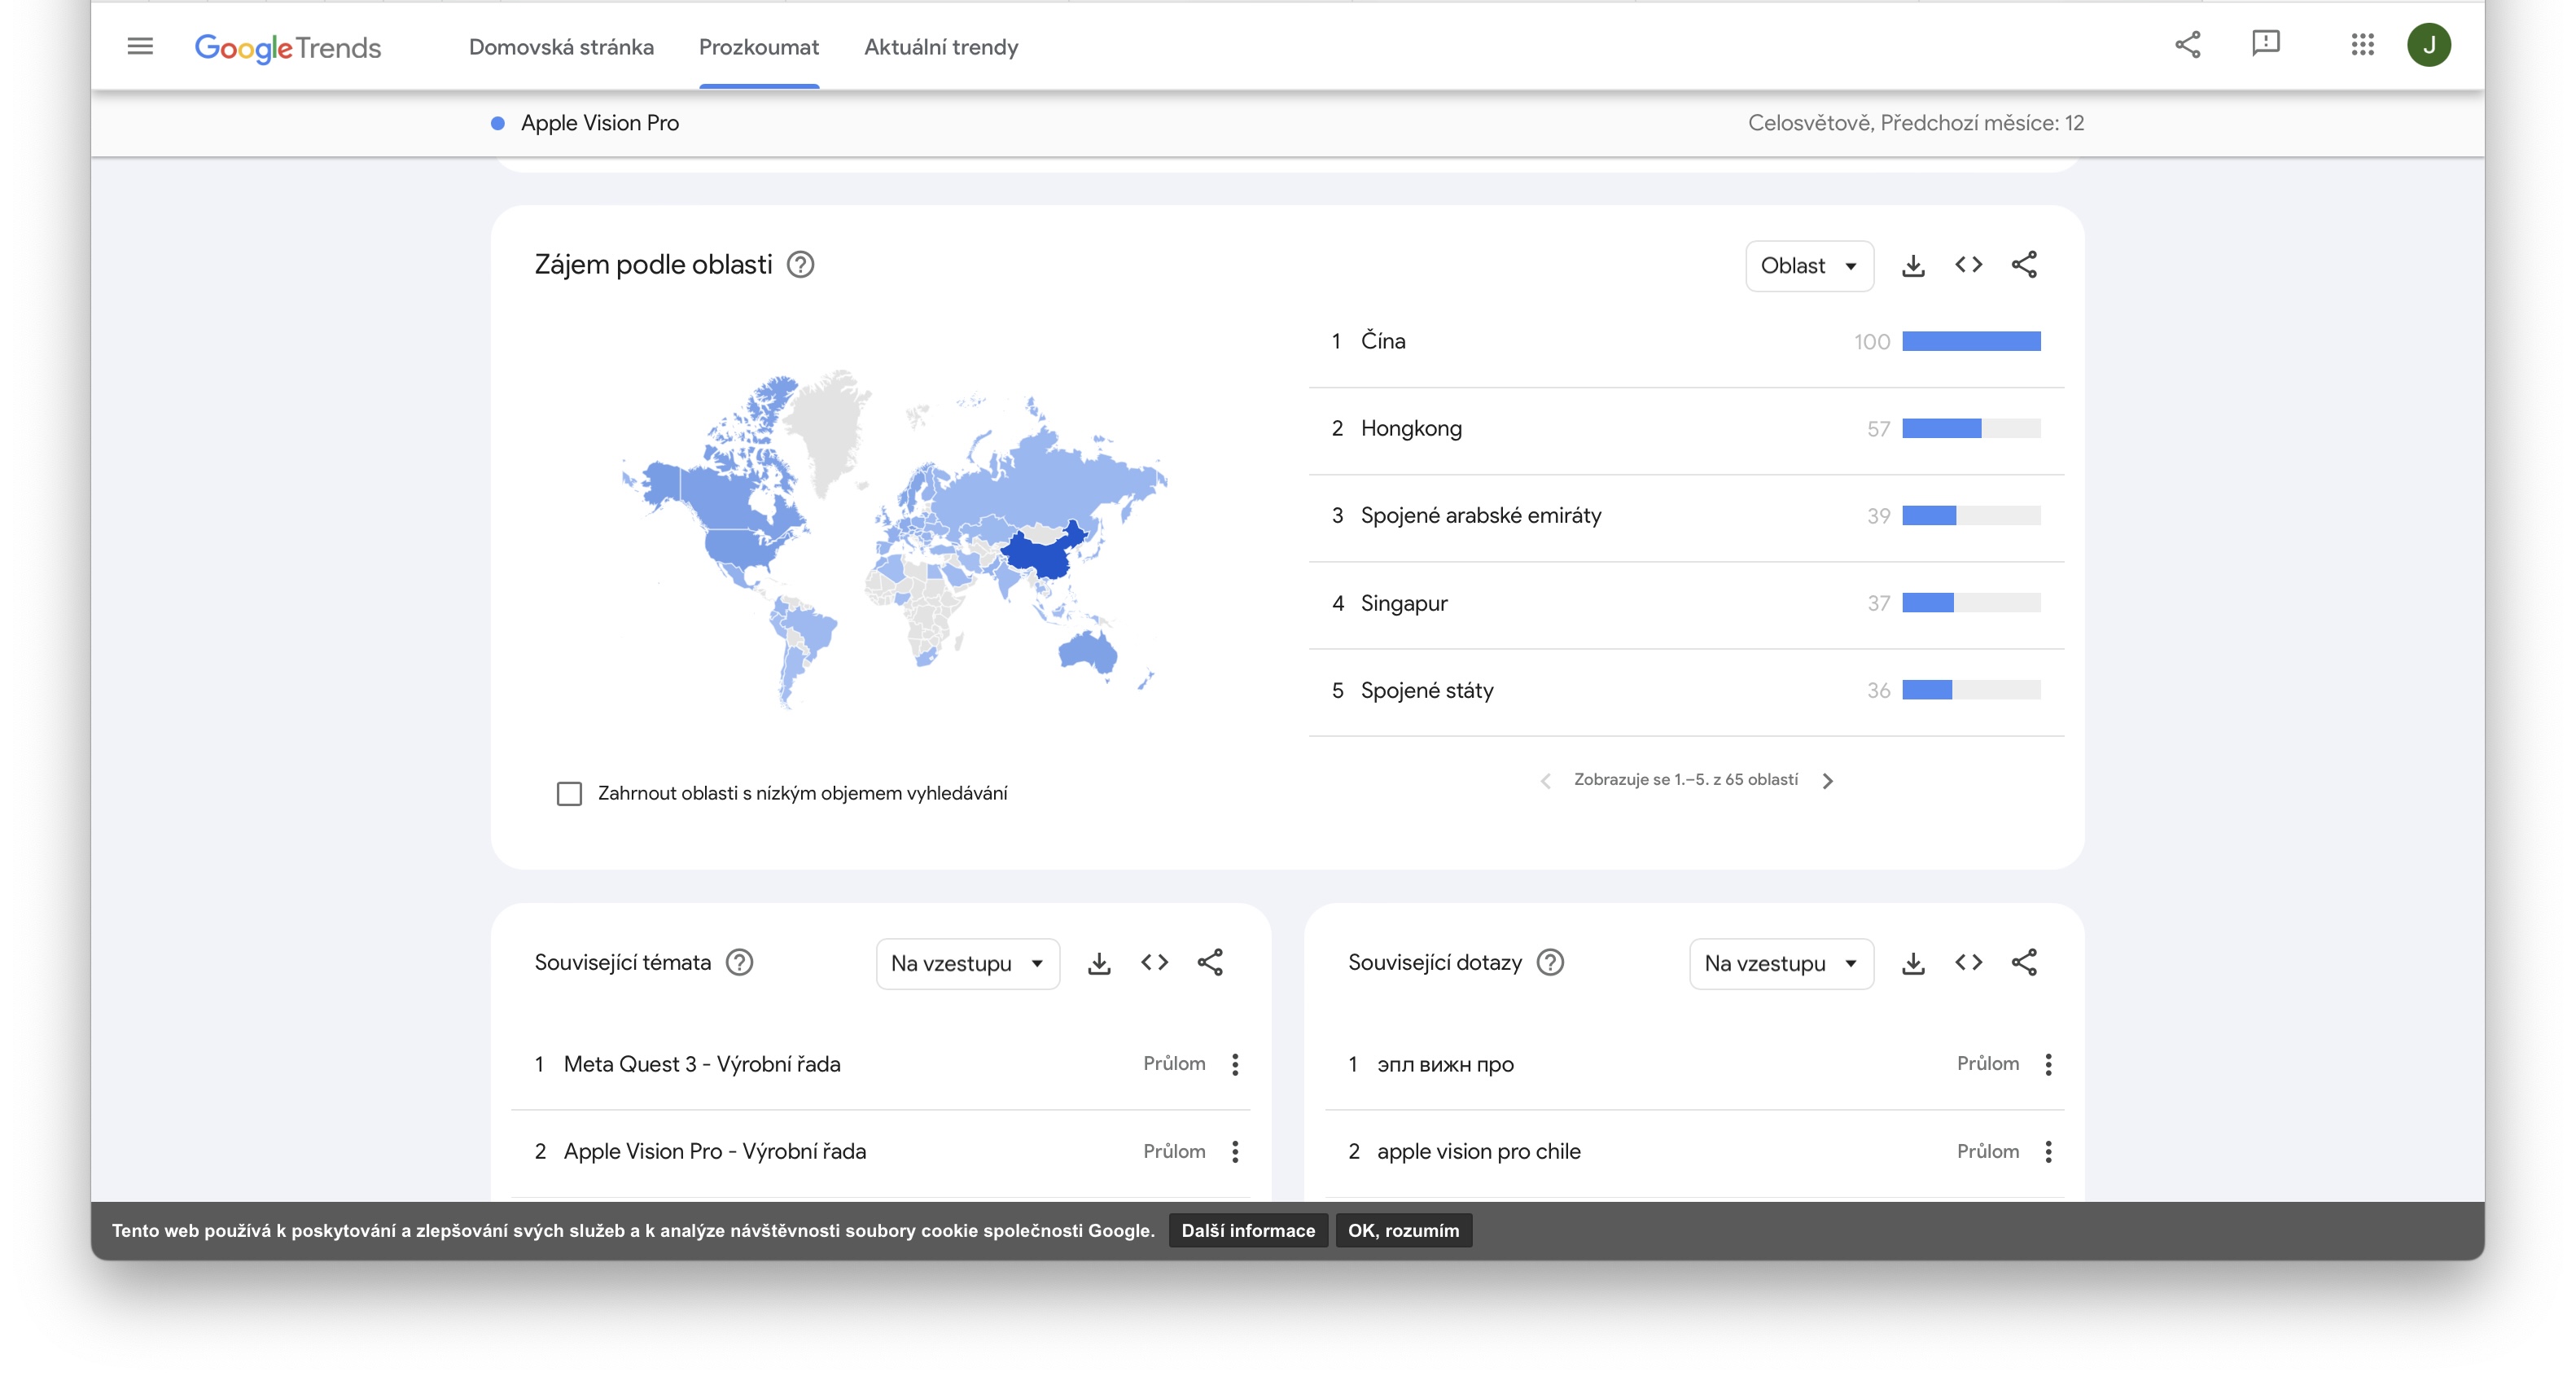Image resolution: width=2576 pixels, height=1381 pixels.
Task: Click the OK, rozumím cookie button
Action: click(x=1403, y=1231)
